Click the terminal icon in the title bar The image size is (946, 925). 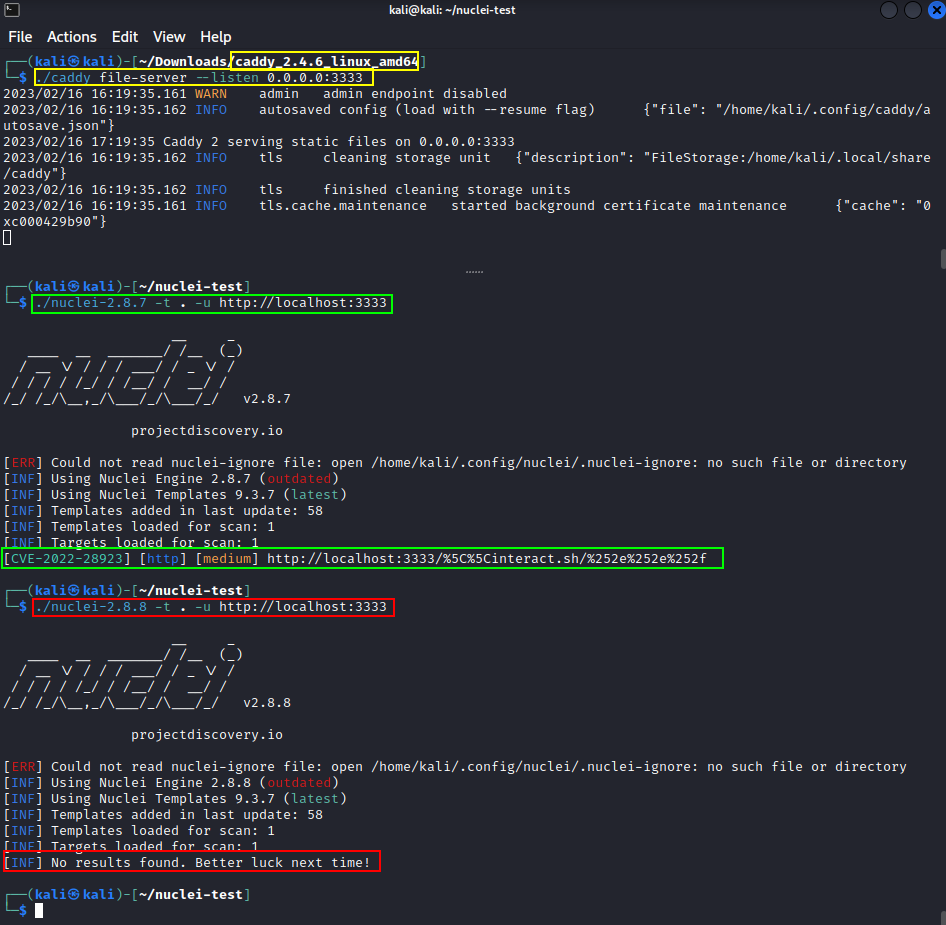pos(12,10)
